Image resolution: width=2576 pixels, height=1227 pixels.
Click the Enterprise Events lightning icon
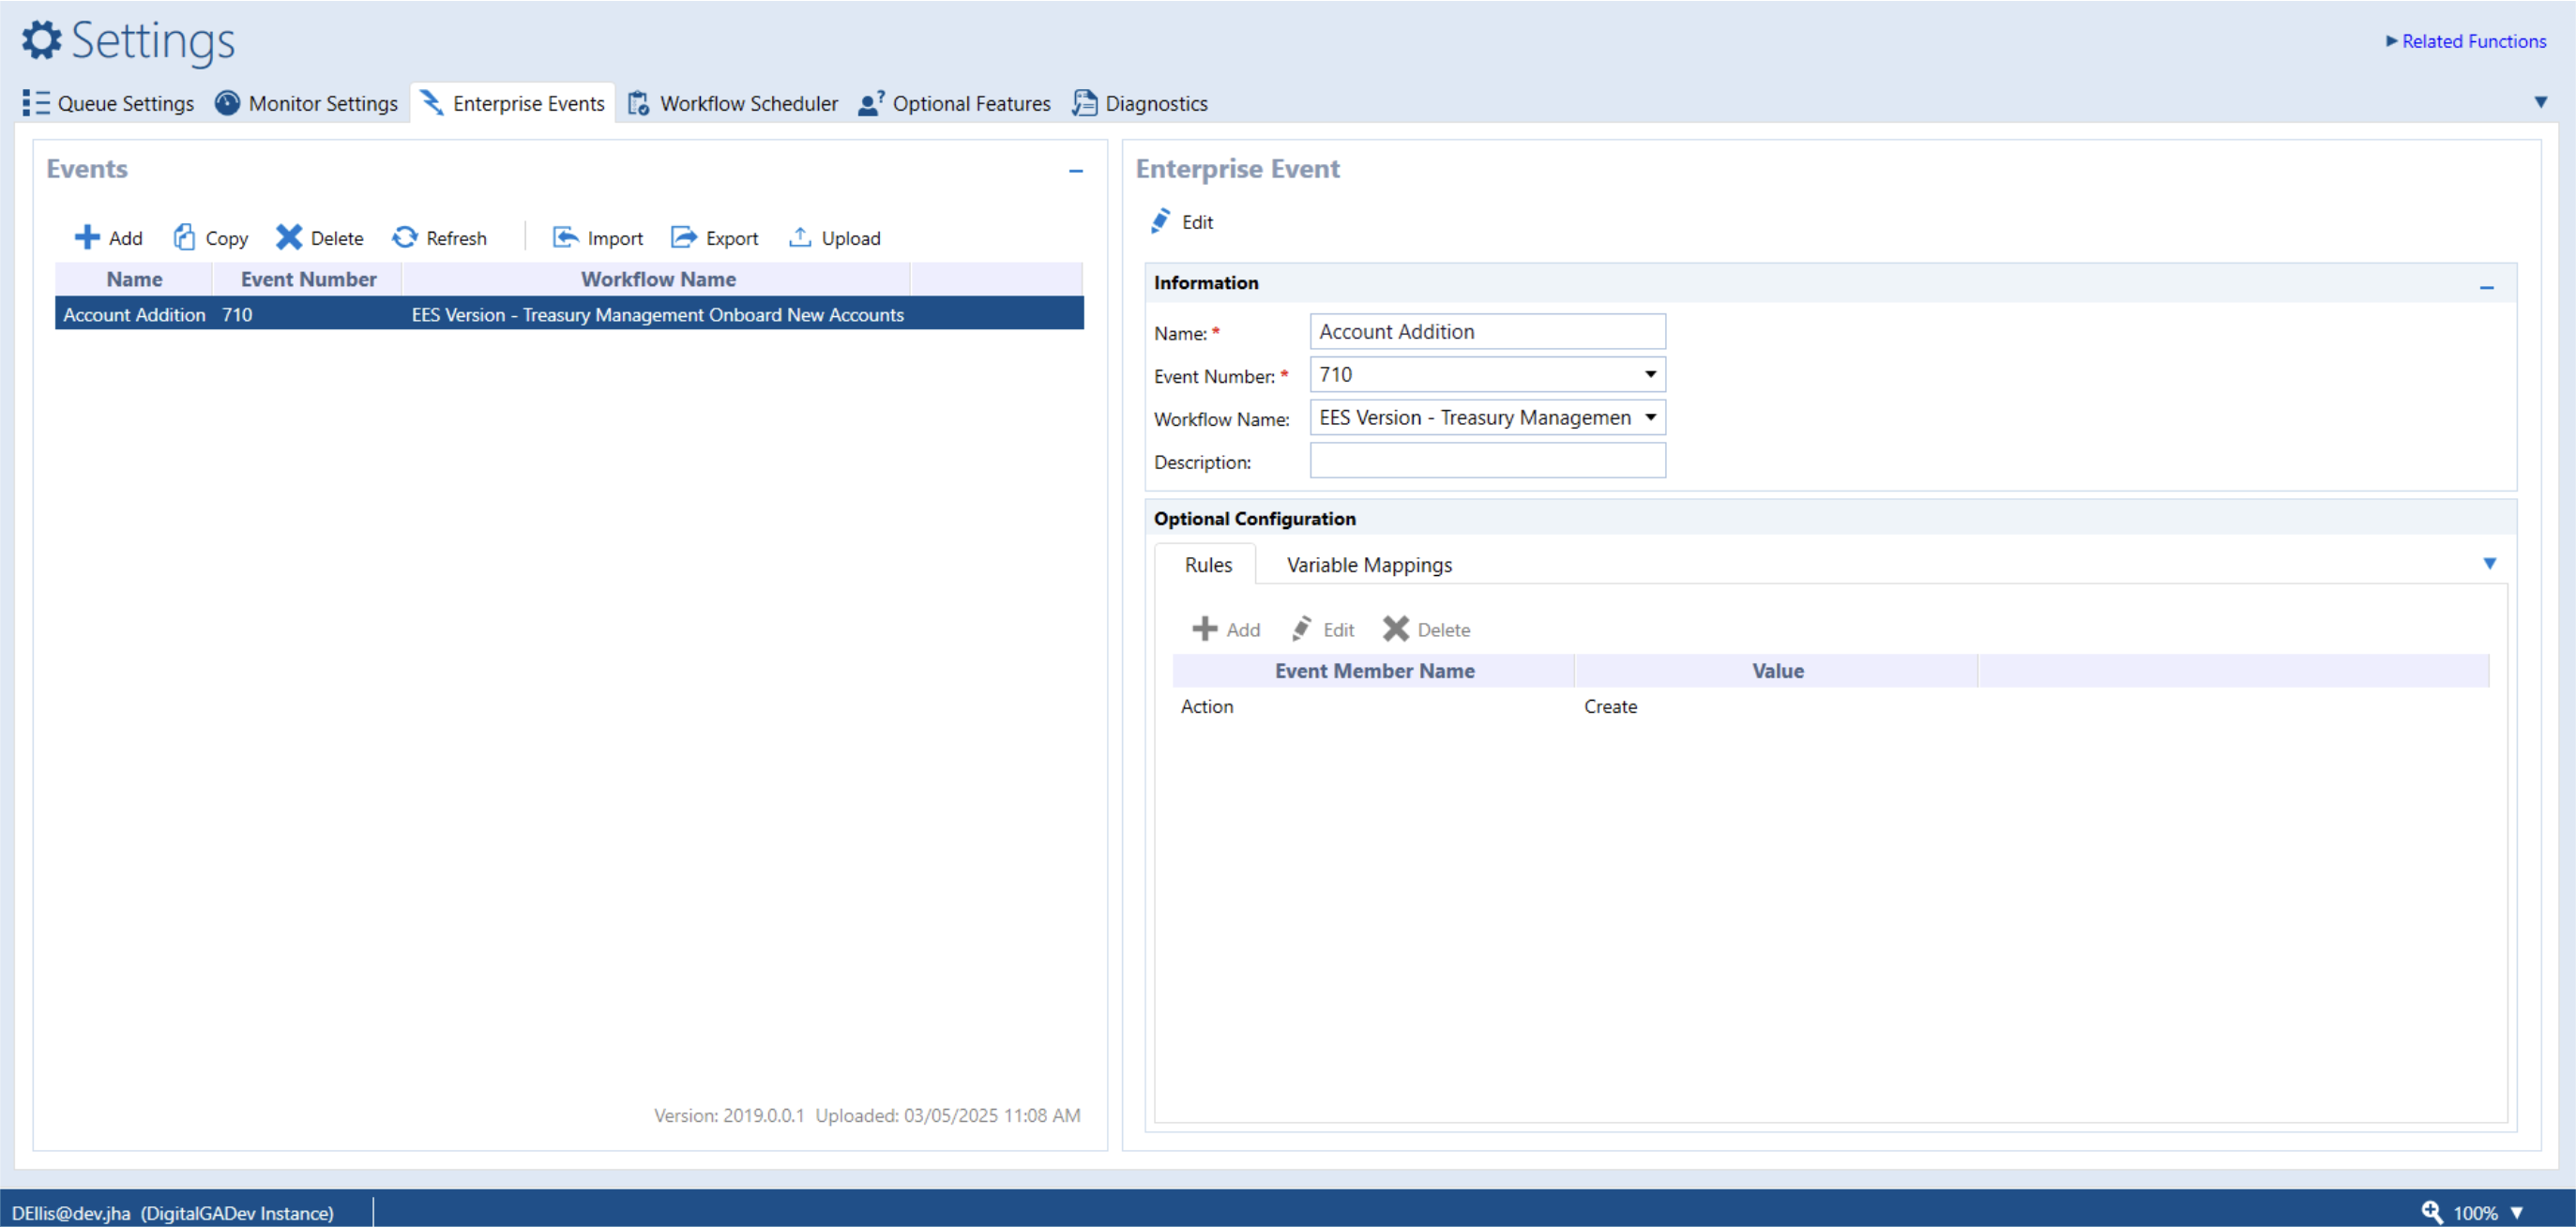pos(432,103)
